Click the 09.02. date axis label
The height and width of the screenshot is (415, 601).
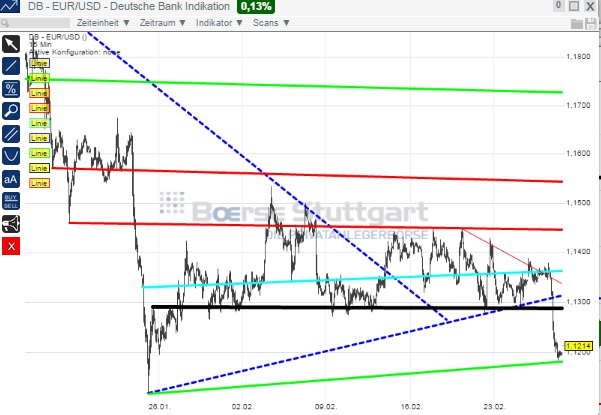pyautogui.click(x=326, y=406)
